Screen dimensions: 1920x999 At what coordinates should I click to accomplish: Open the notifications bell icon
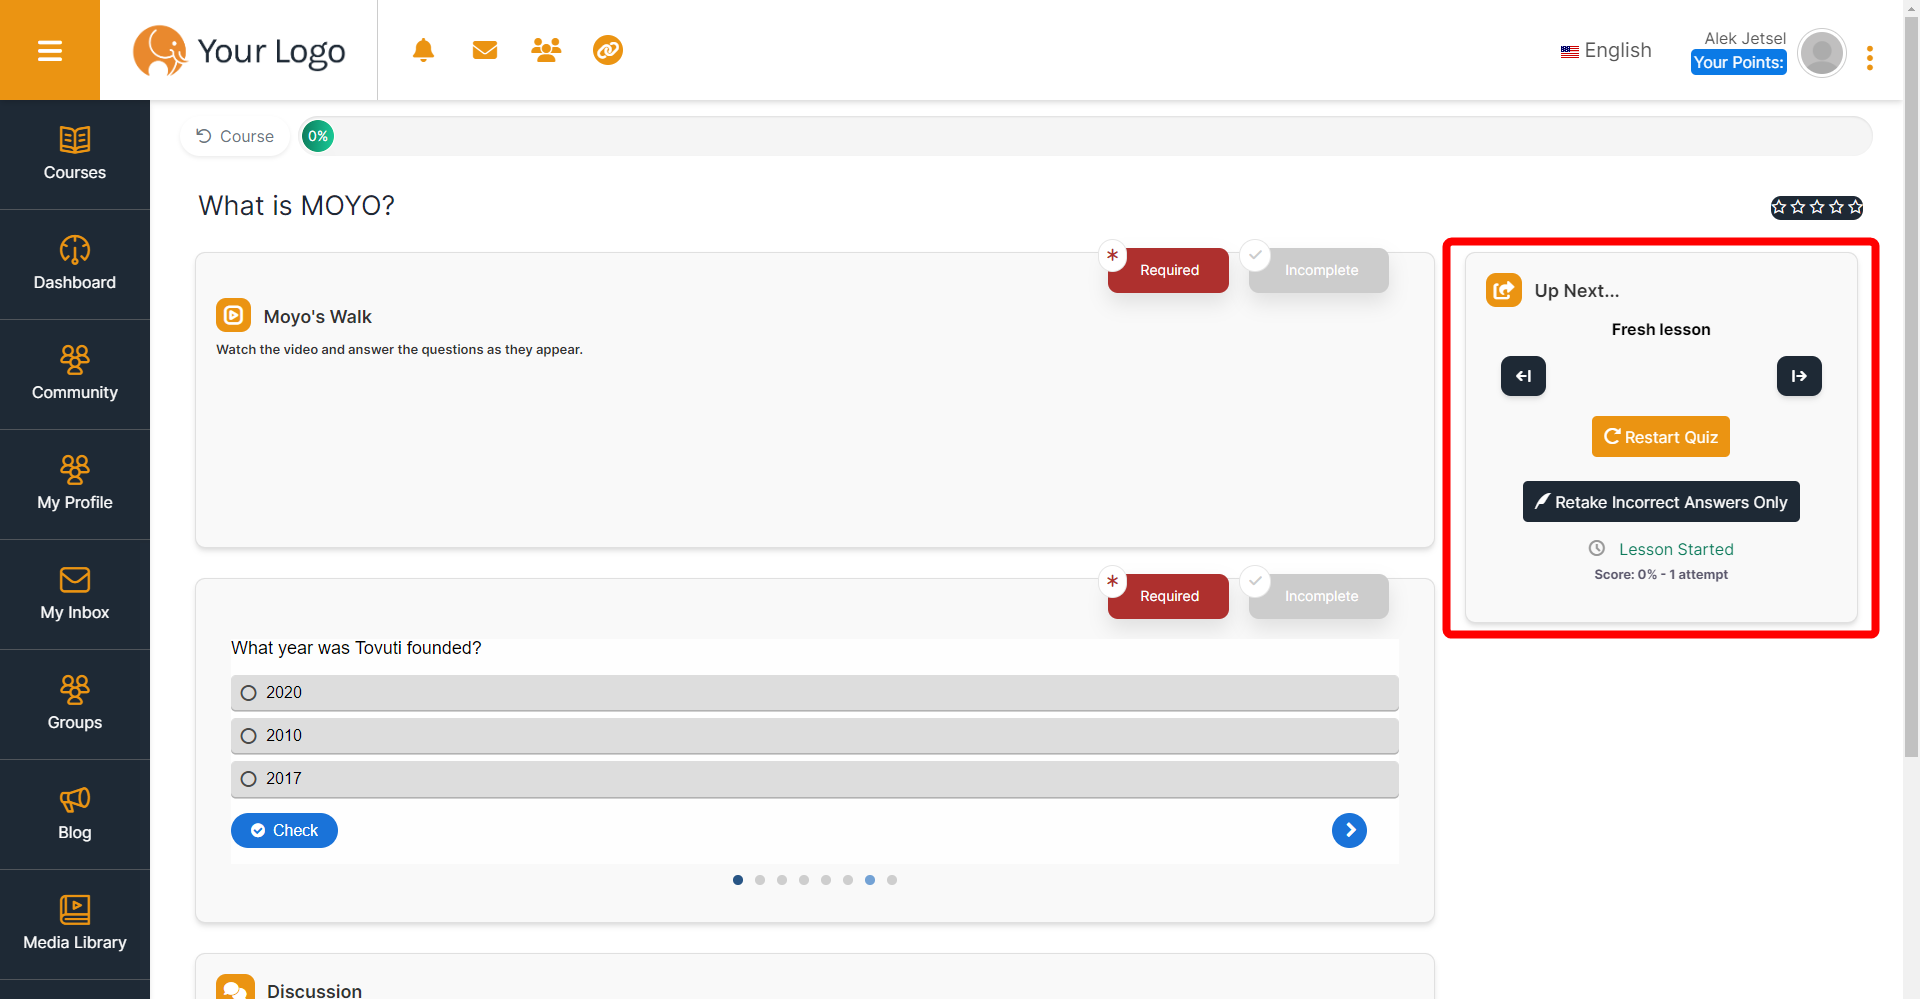point(423,50)
